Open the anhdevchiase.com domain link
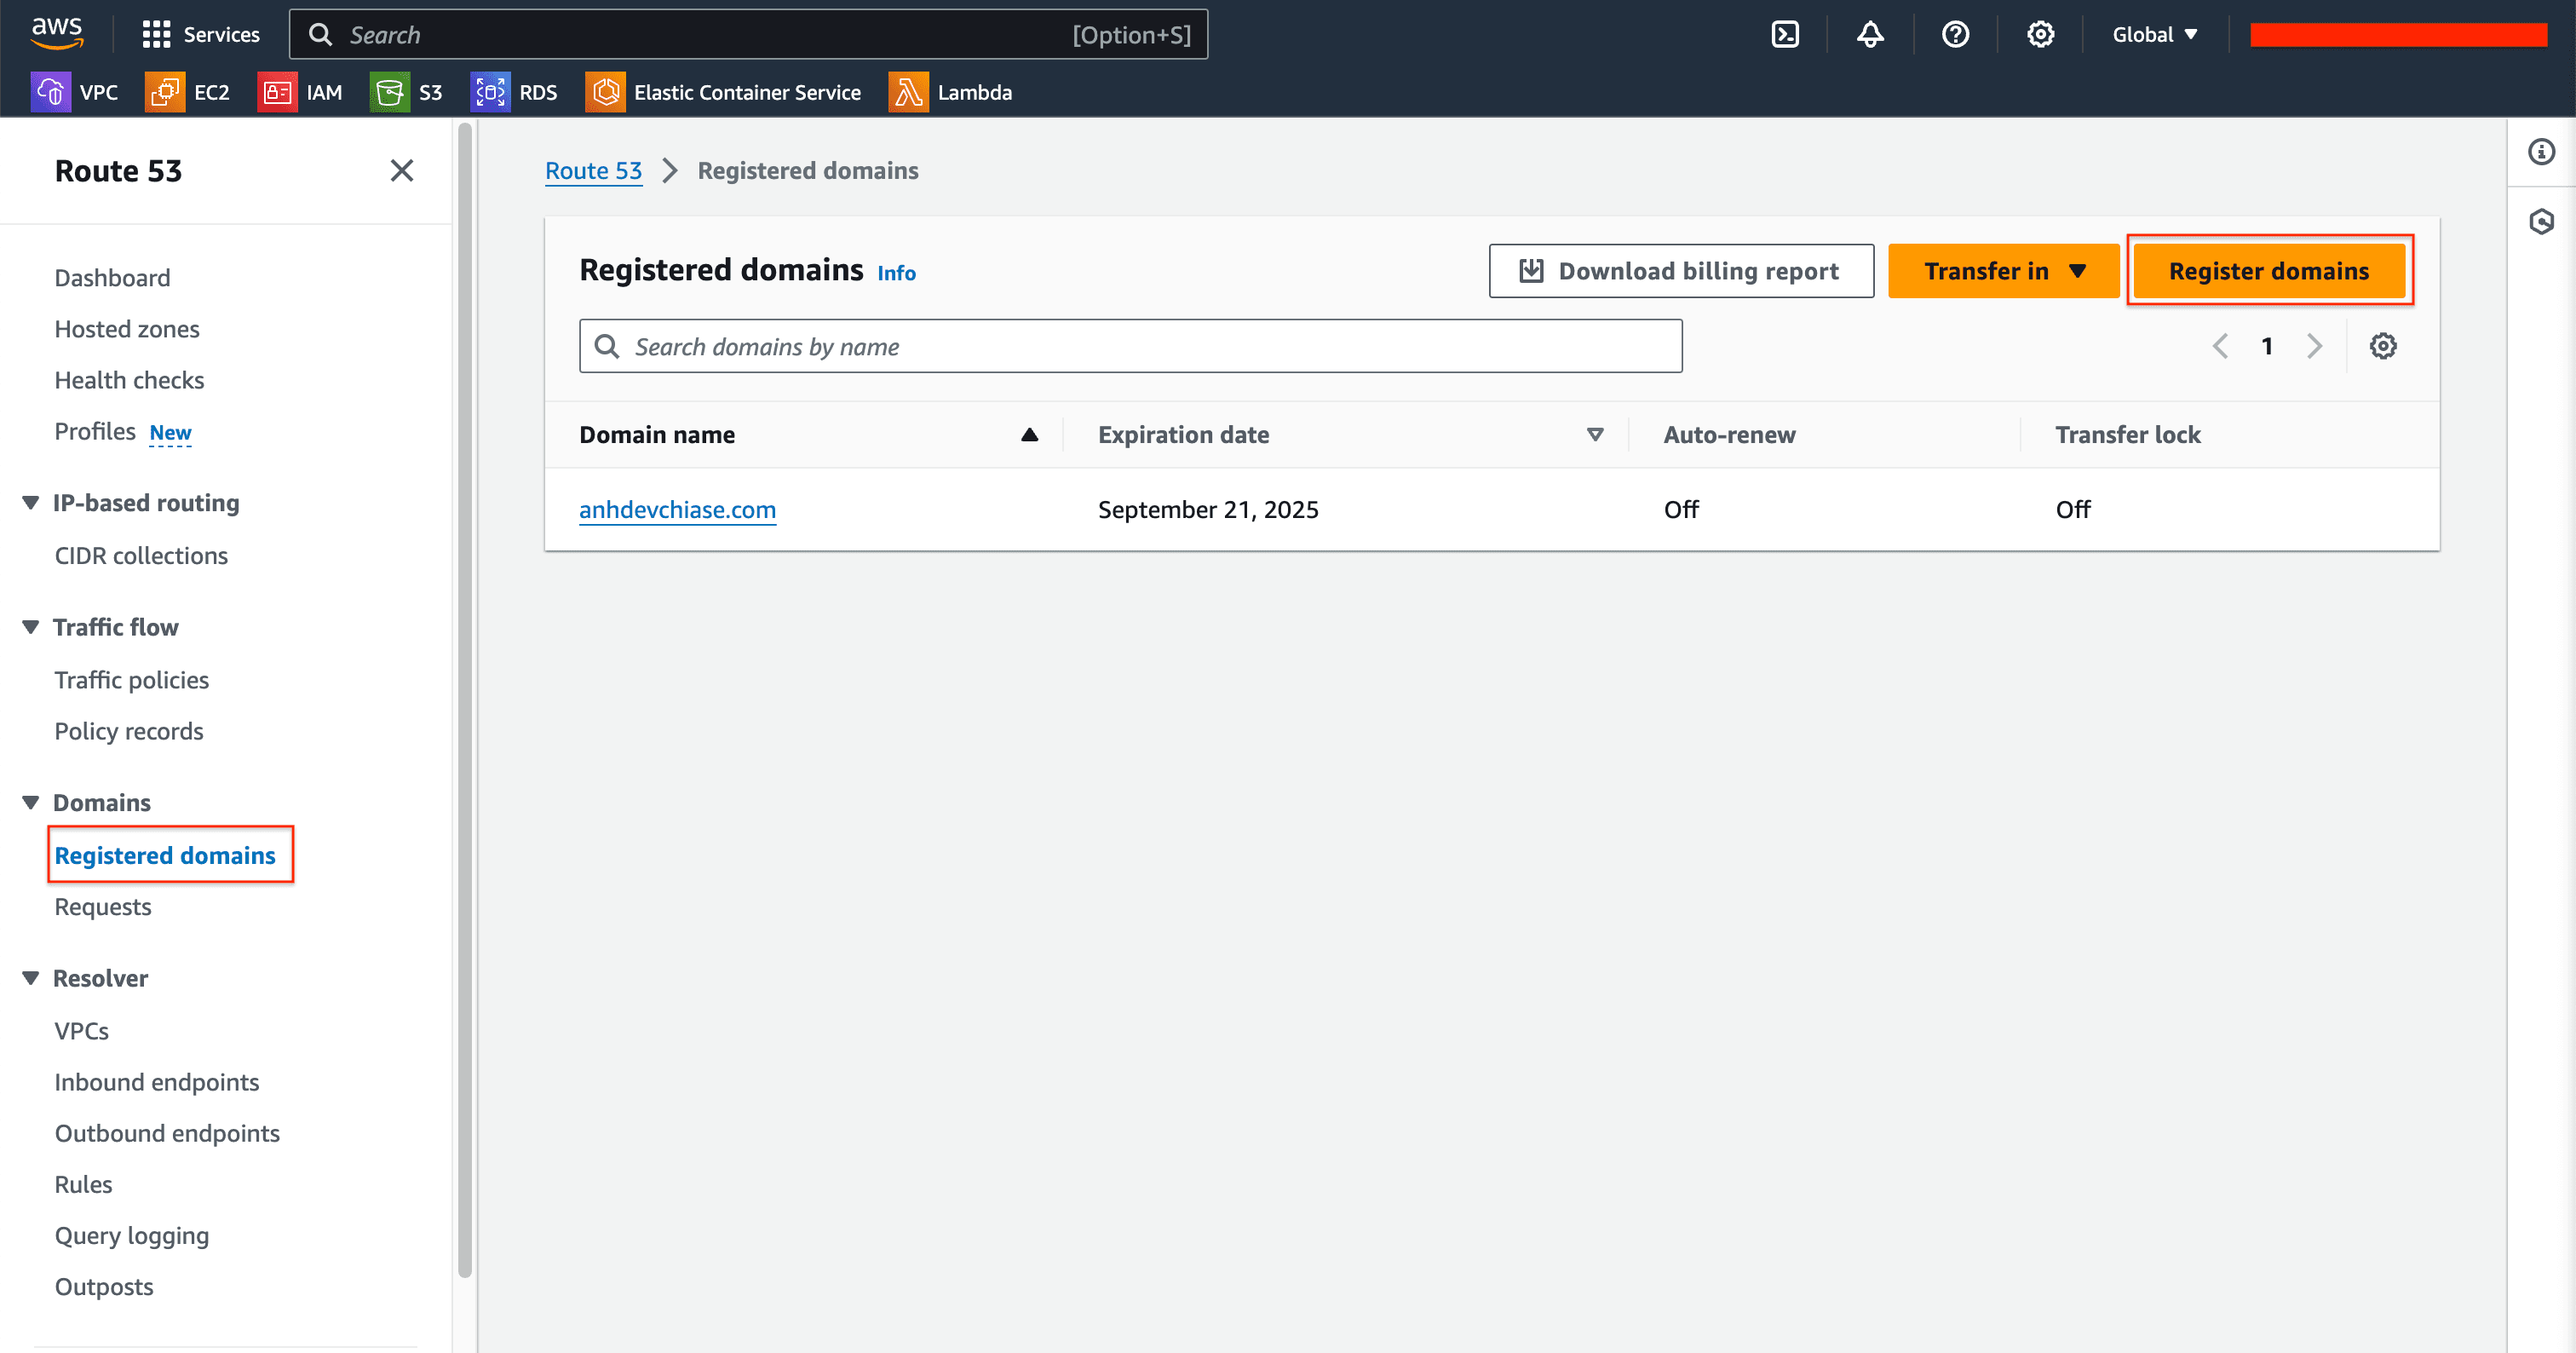 pos(677,510)
